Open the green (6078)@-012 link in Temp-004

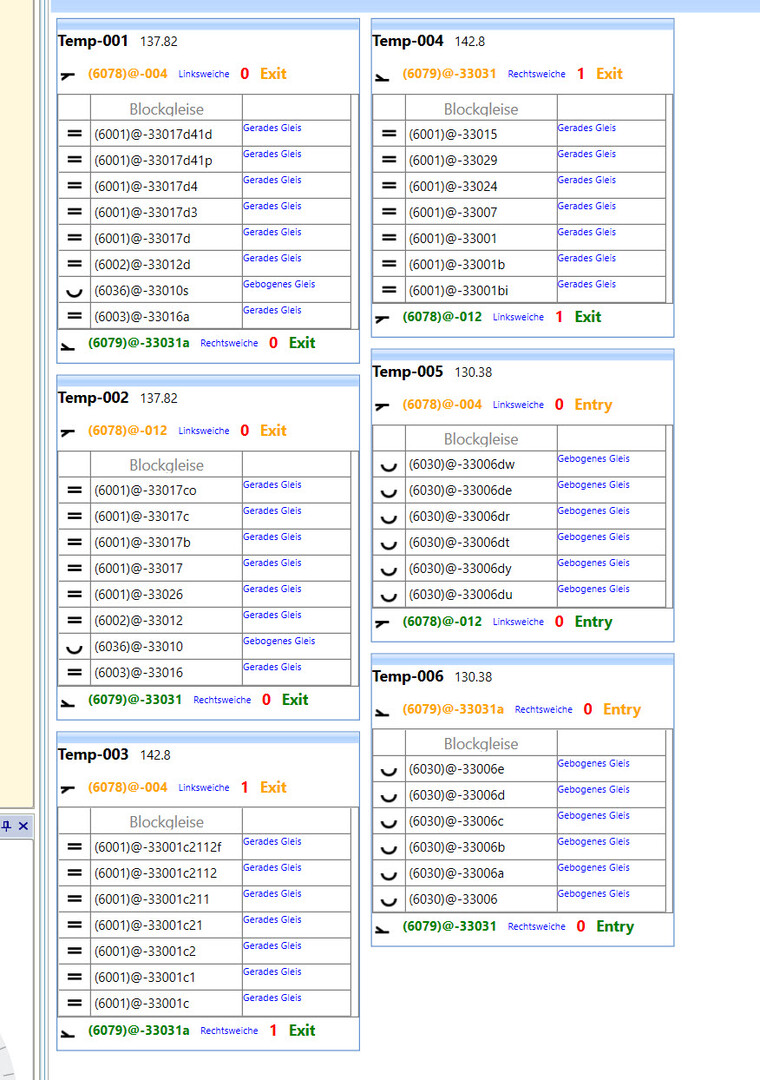(442, 317)
